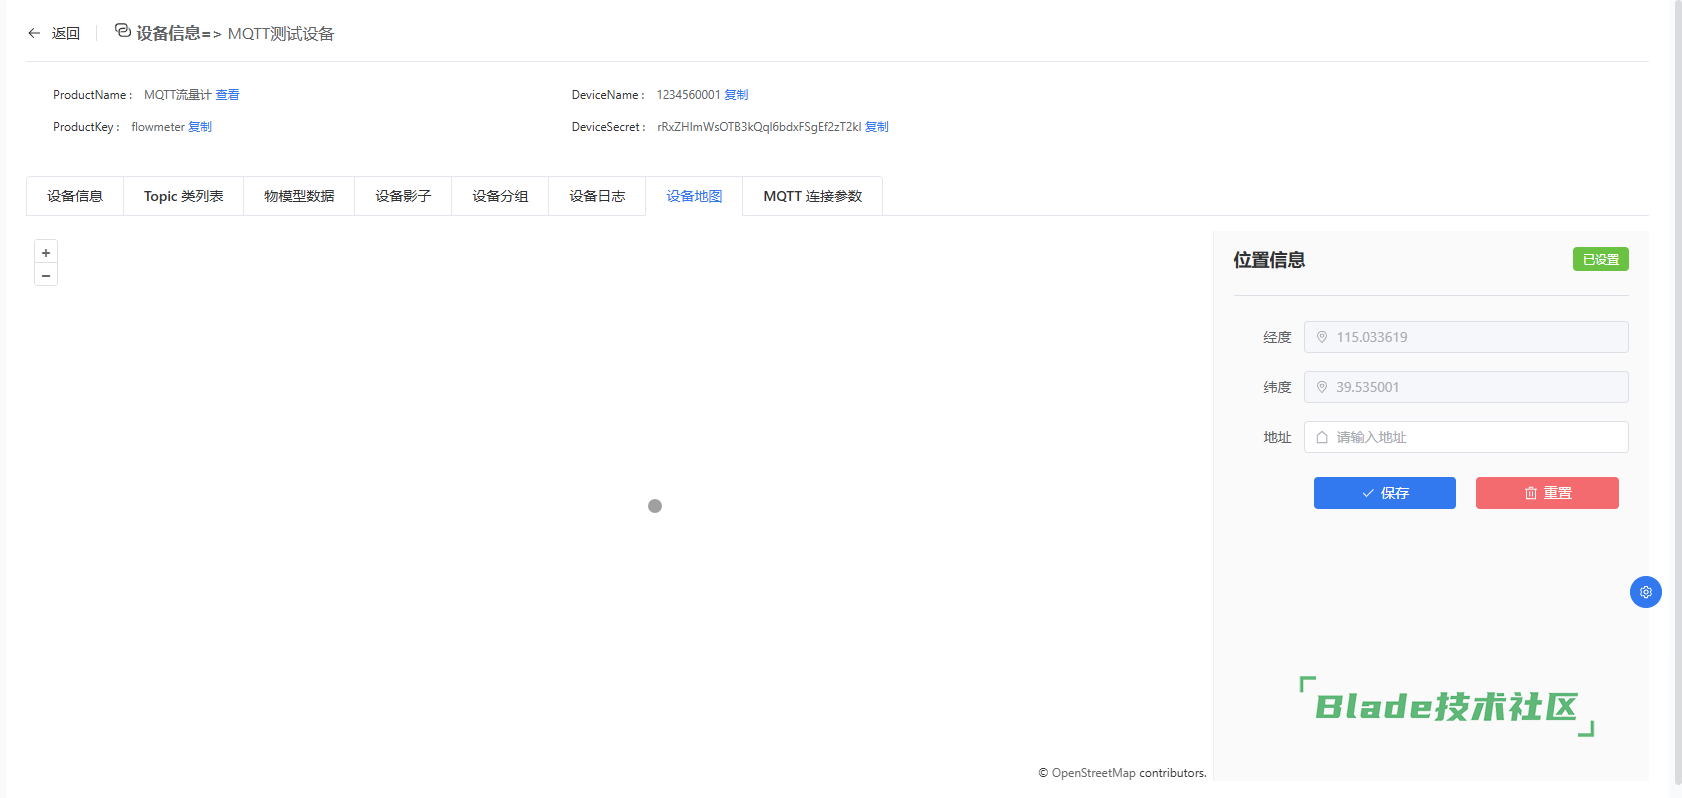Go to the 设备影子 tab
Screen dimensions: 1682x798
[x=403, y=196]
